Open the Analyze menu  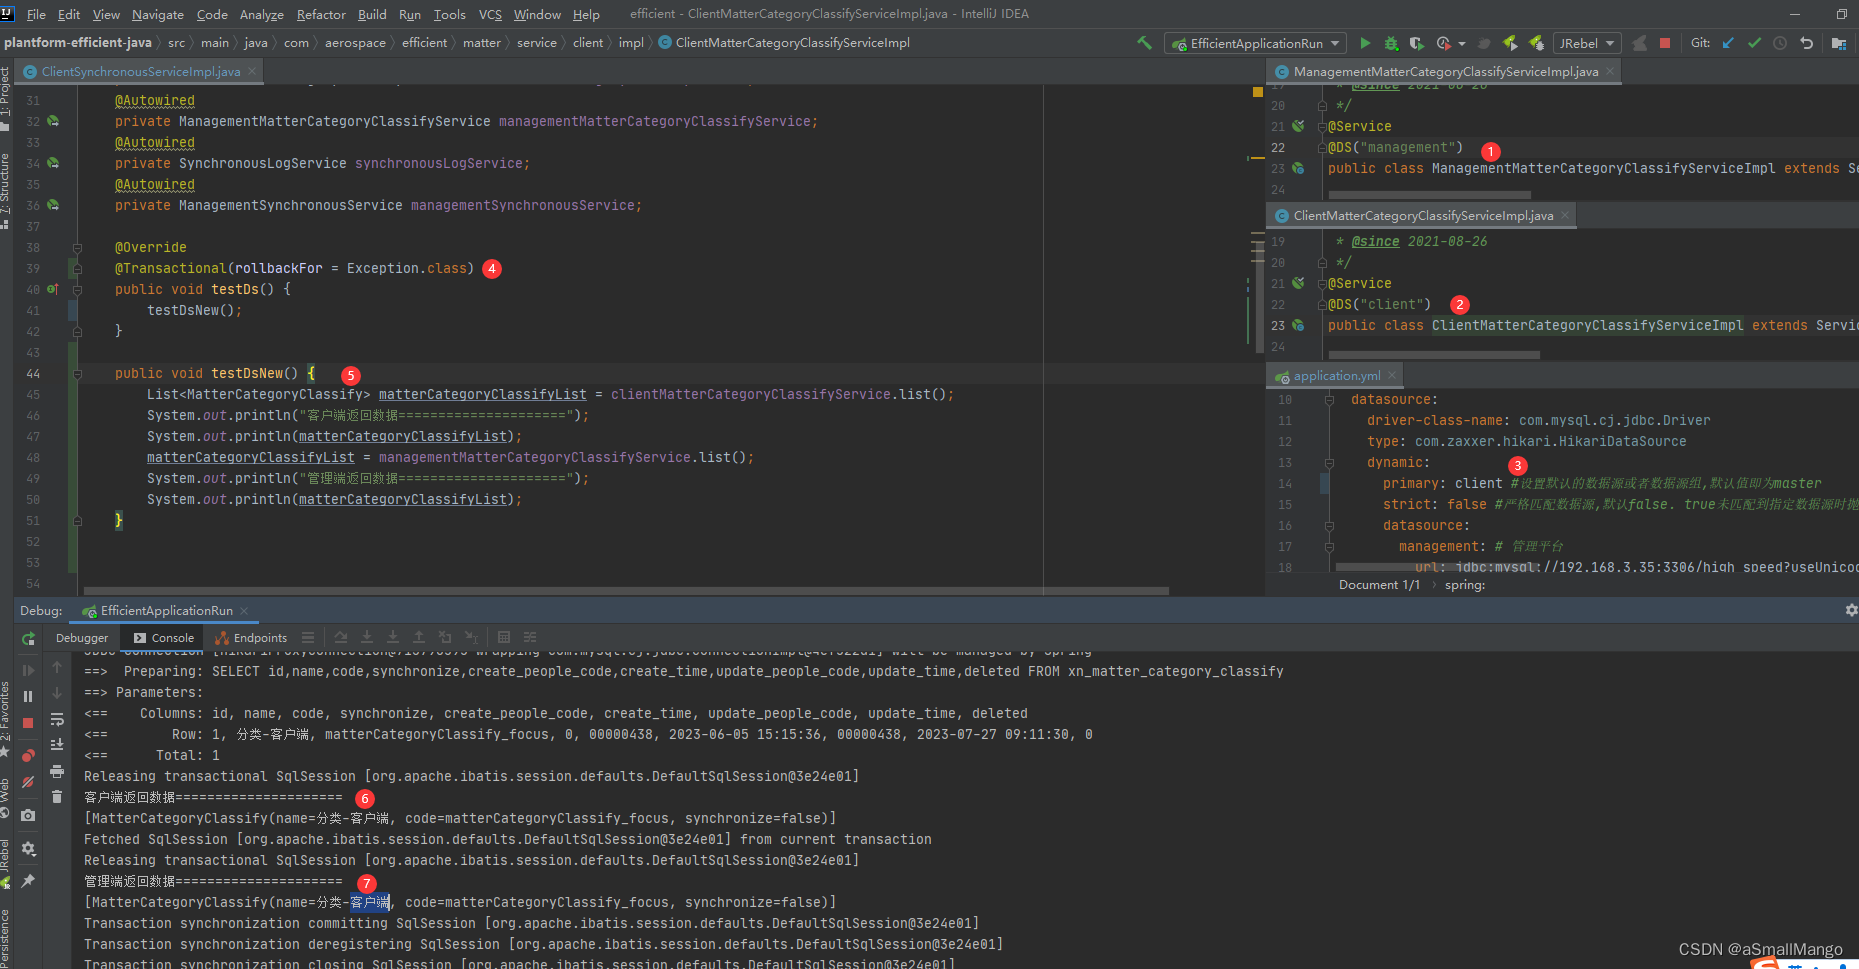coord(262,14)
